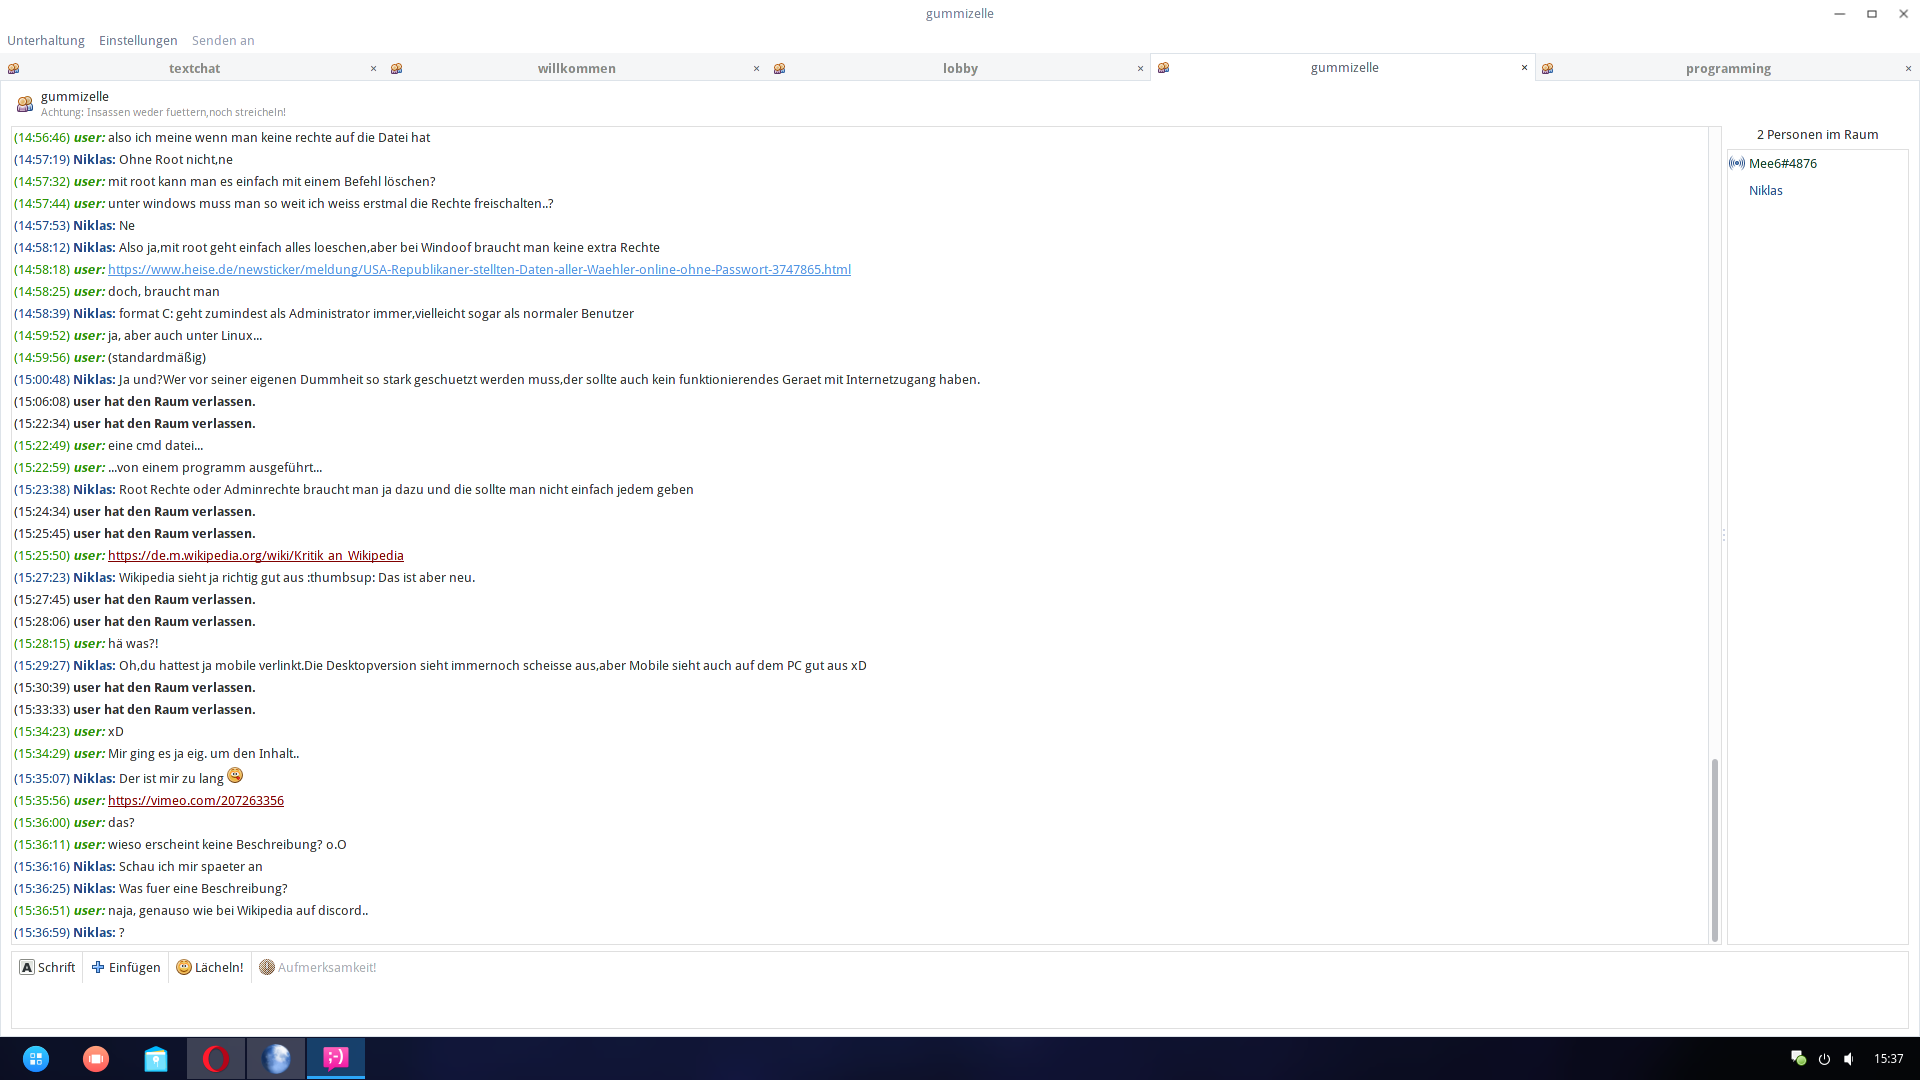Select Niklas in the room participants list
The image size is (1920, 1080).
(x=1765, y=190)
